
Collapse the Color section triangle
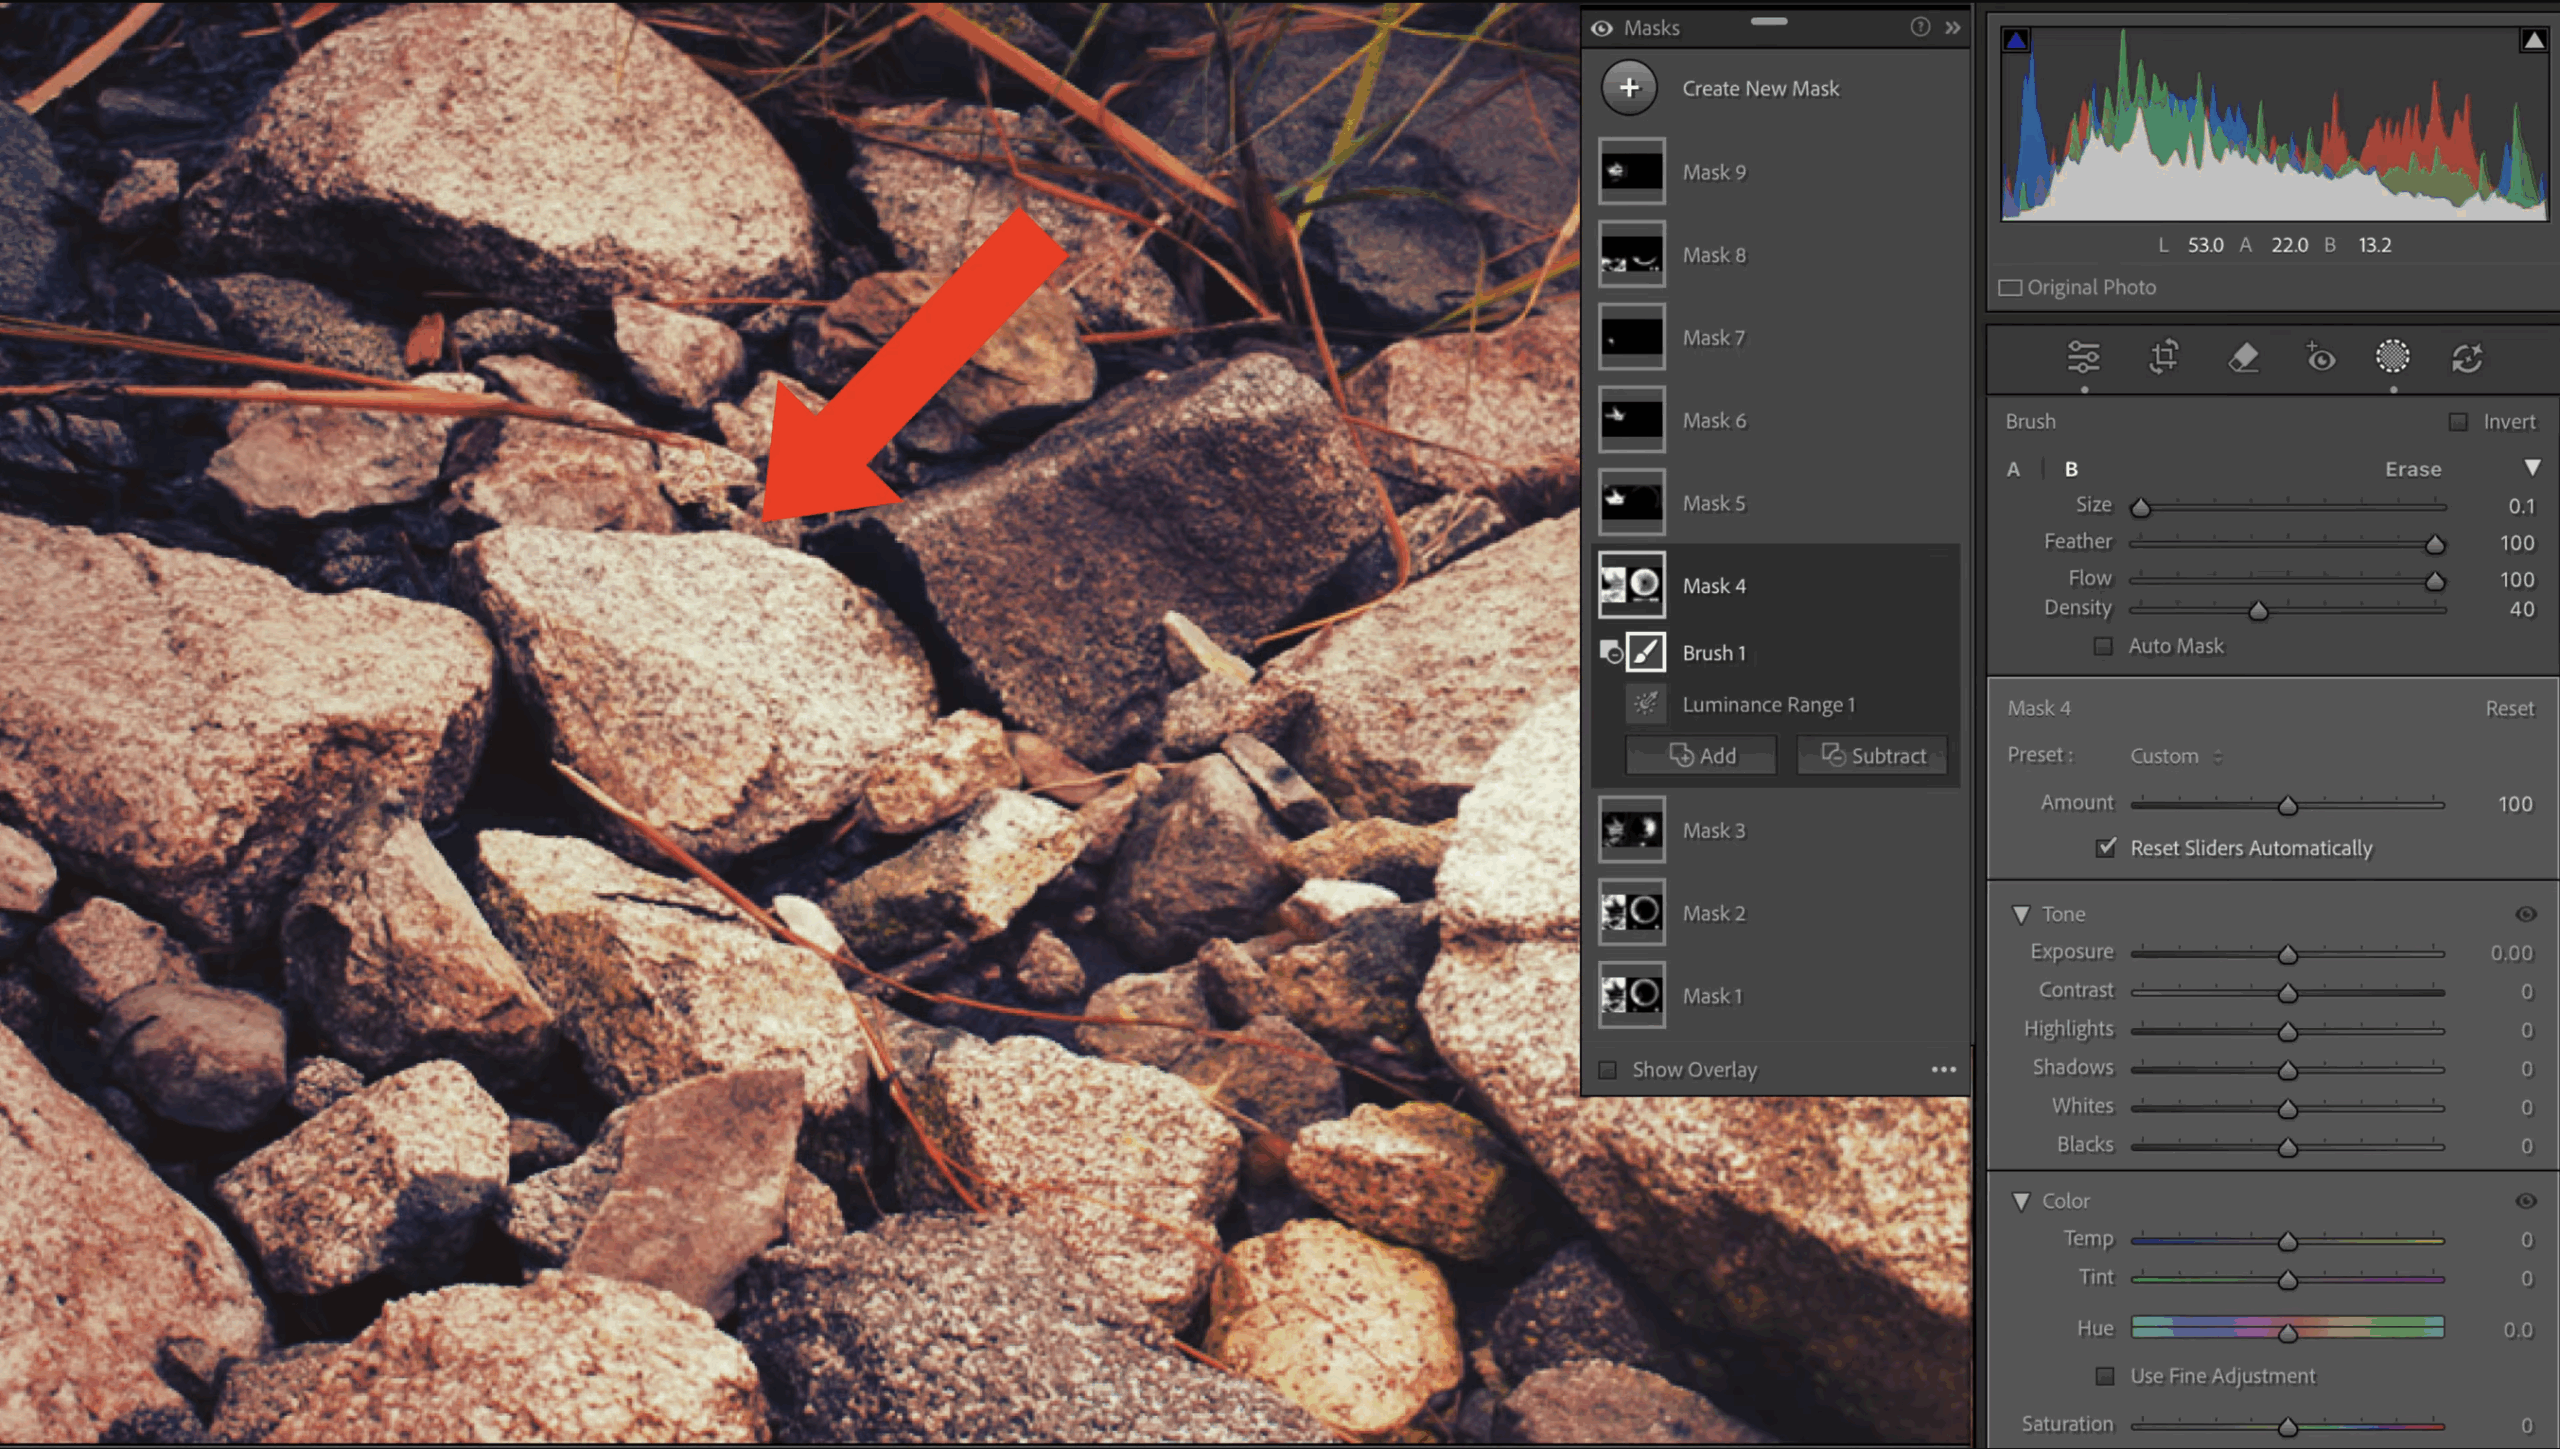pos(2021,1200)
